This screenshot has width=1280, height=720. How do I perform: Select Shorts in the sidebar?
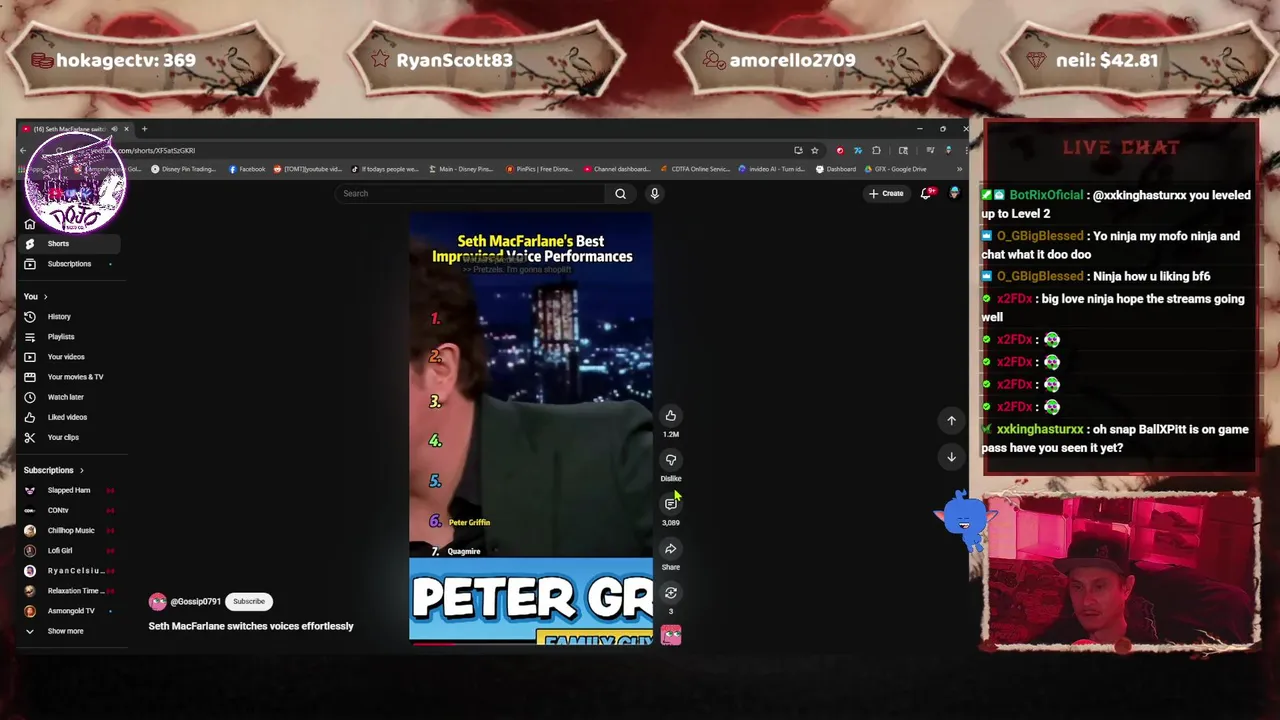click(x=70, y=244)
